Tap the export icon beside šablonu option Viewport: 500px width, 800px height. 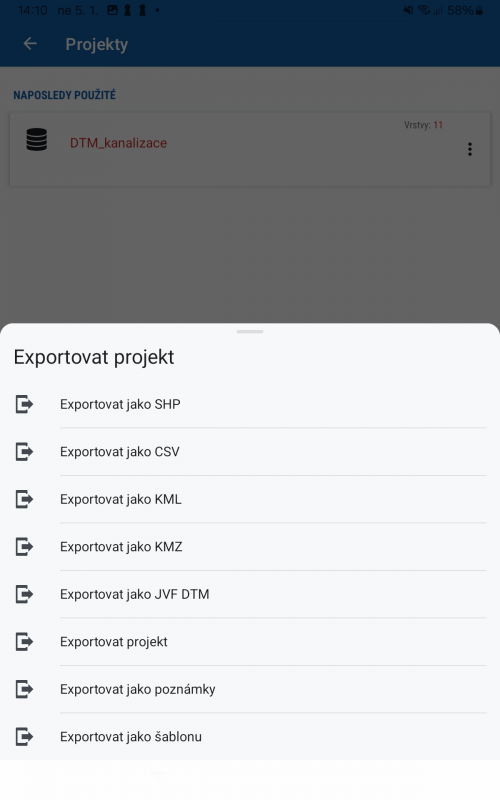(x=24, y=736)
